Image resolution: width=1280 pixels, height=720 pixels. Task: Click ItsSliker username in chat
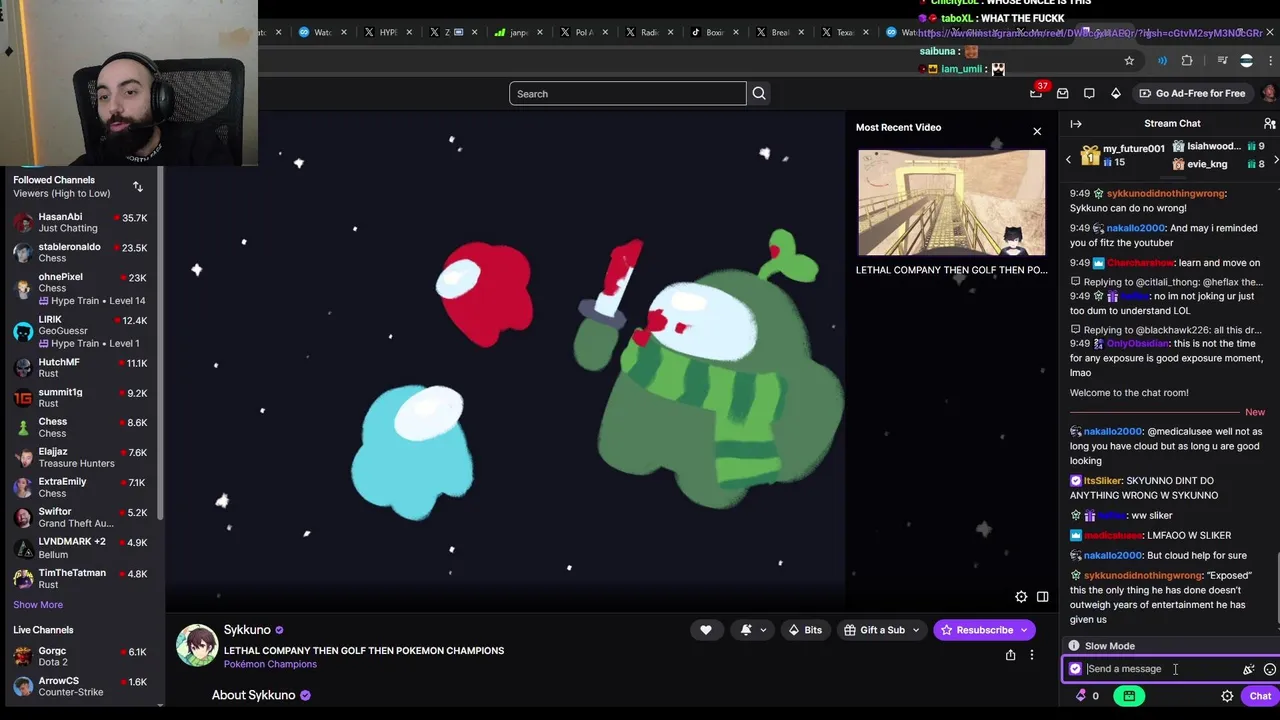point(1102,481)
